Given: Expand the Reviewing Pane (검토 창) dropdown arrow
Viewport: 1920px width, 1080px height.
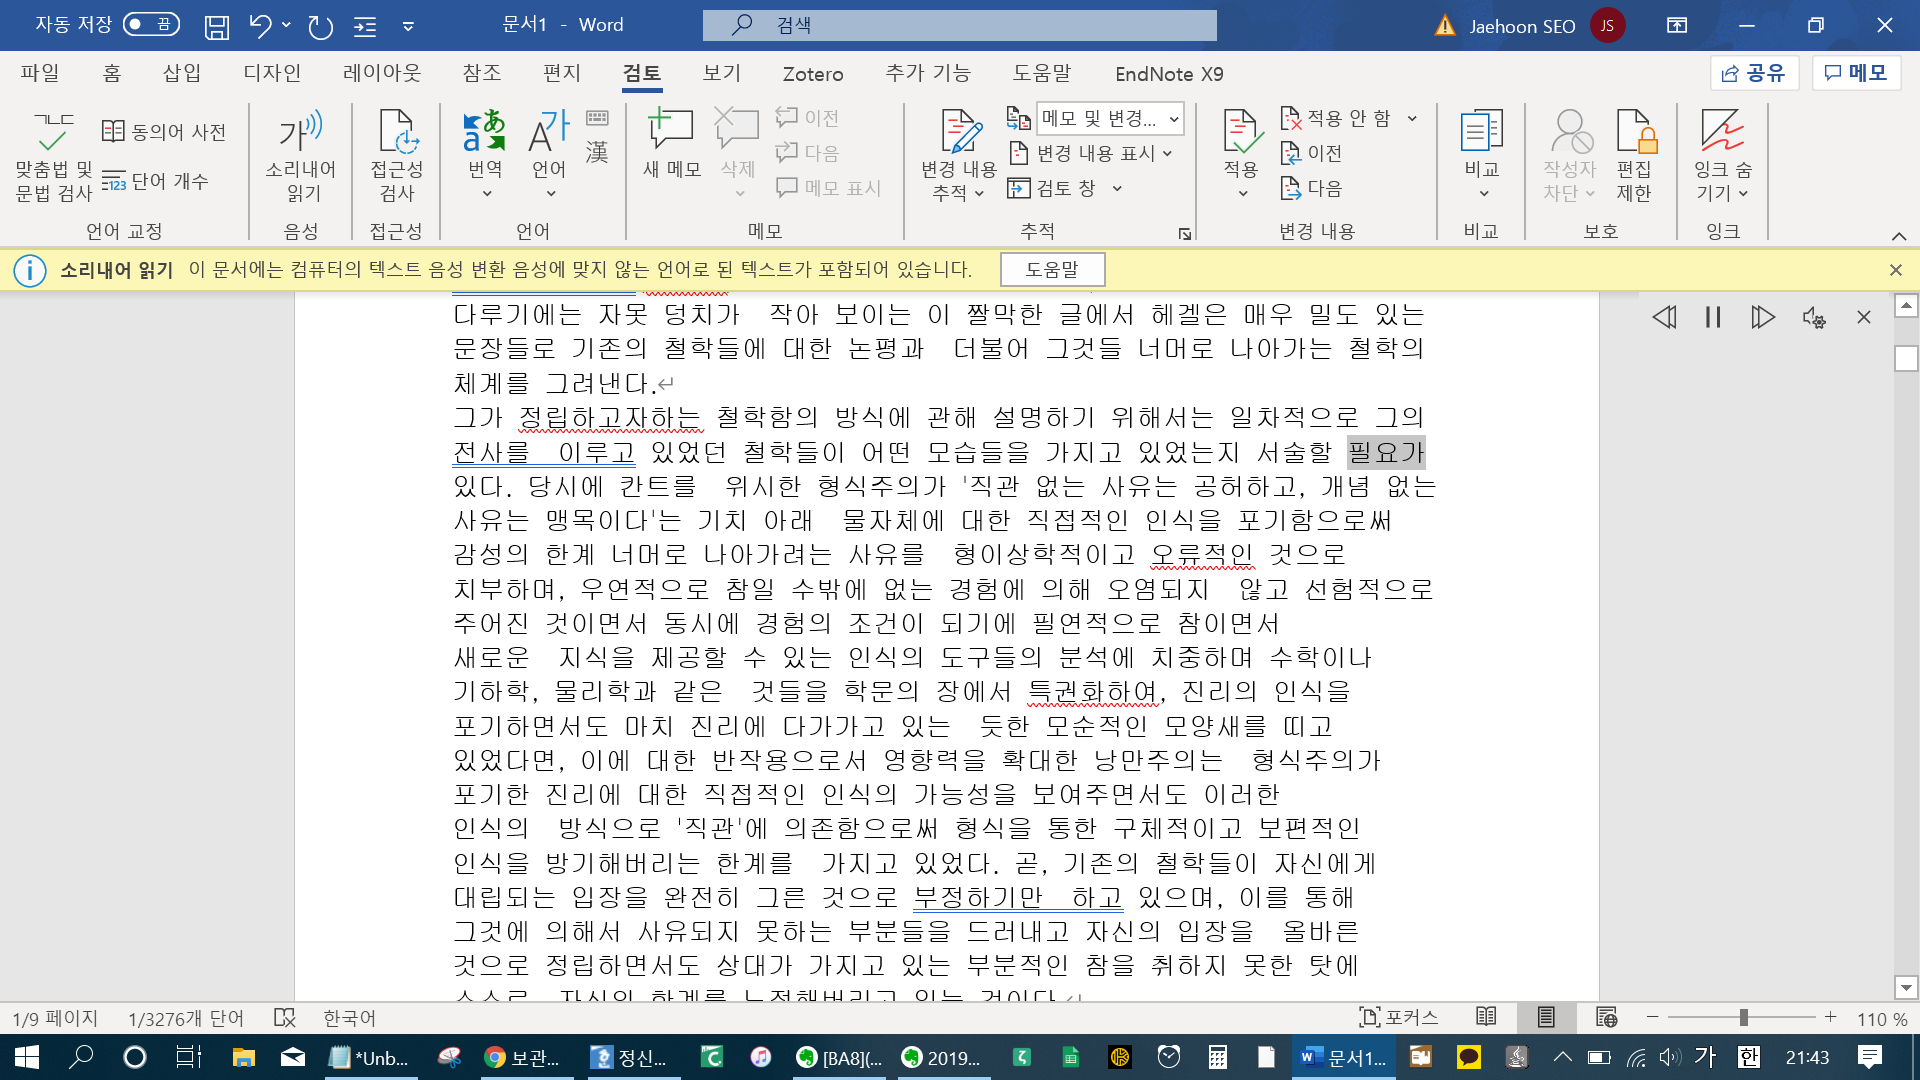Looking at the screenshot, I should pyautogui.click(x=1117, y=189).
